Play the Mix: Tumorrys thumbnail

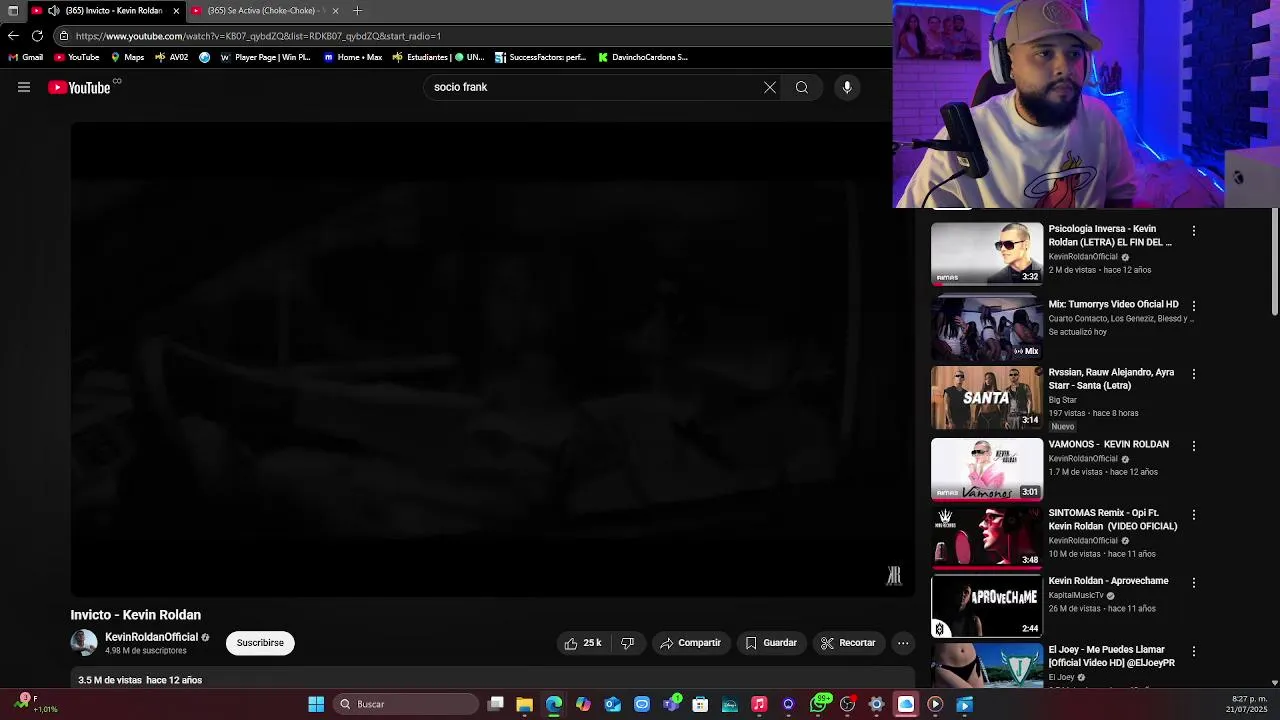click(x=987, y=328)
